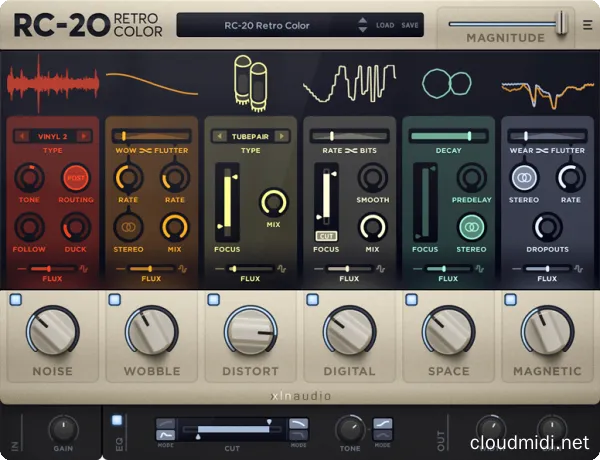Click the Duck knob in Noise module
The height and width of the screenshot is (460, 600).
click(x=74, y=226)
